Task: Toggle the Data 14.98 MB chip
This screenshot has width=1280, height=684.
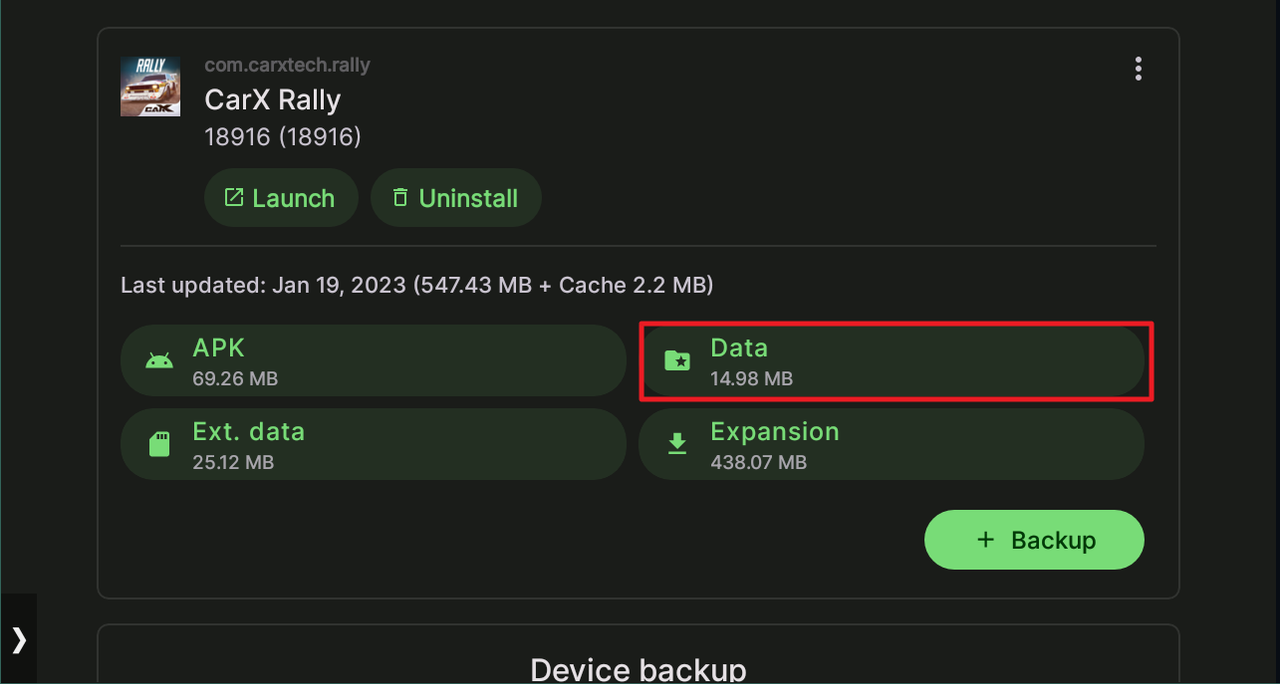Action: [891, 360]
